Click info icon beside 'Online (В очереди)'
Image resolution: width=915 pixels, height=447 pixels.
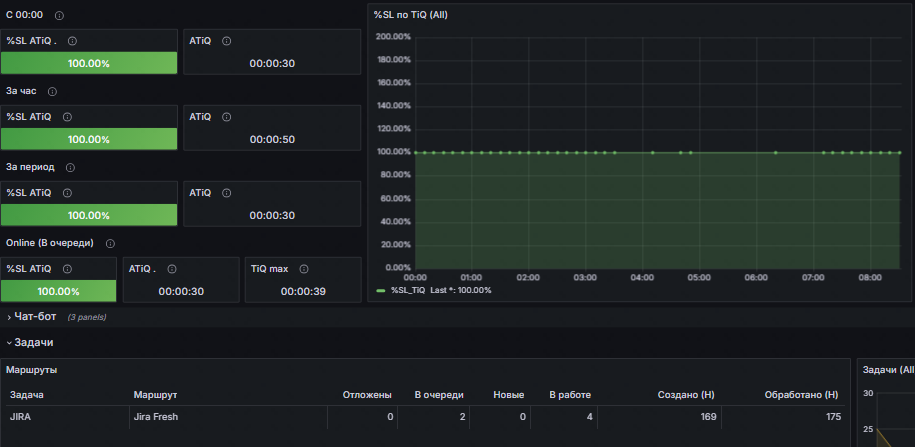coord(110,243)
